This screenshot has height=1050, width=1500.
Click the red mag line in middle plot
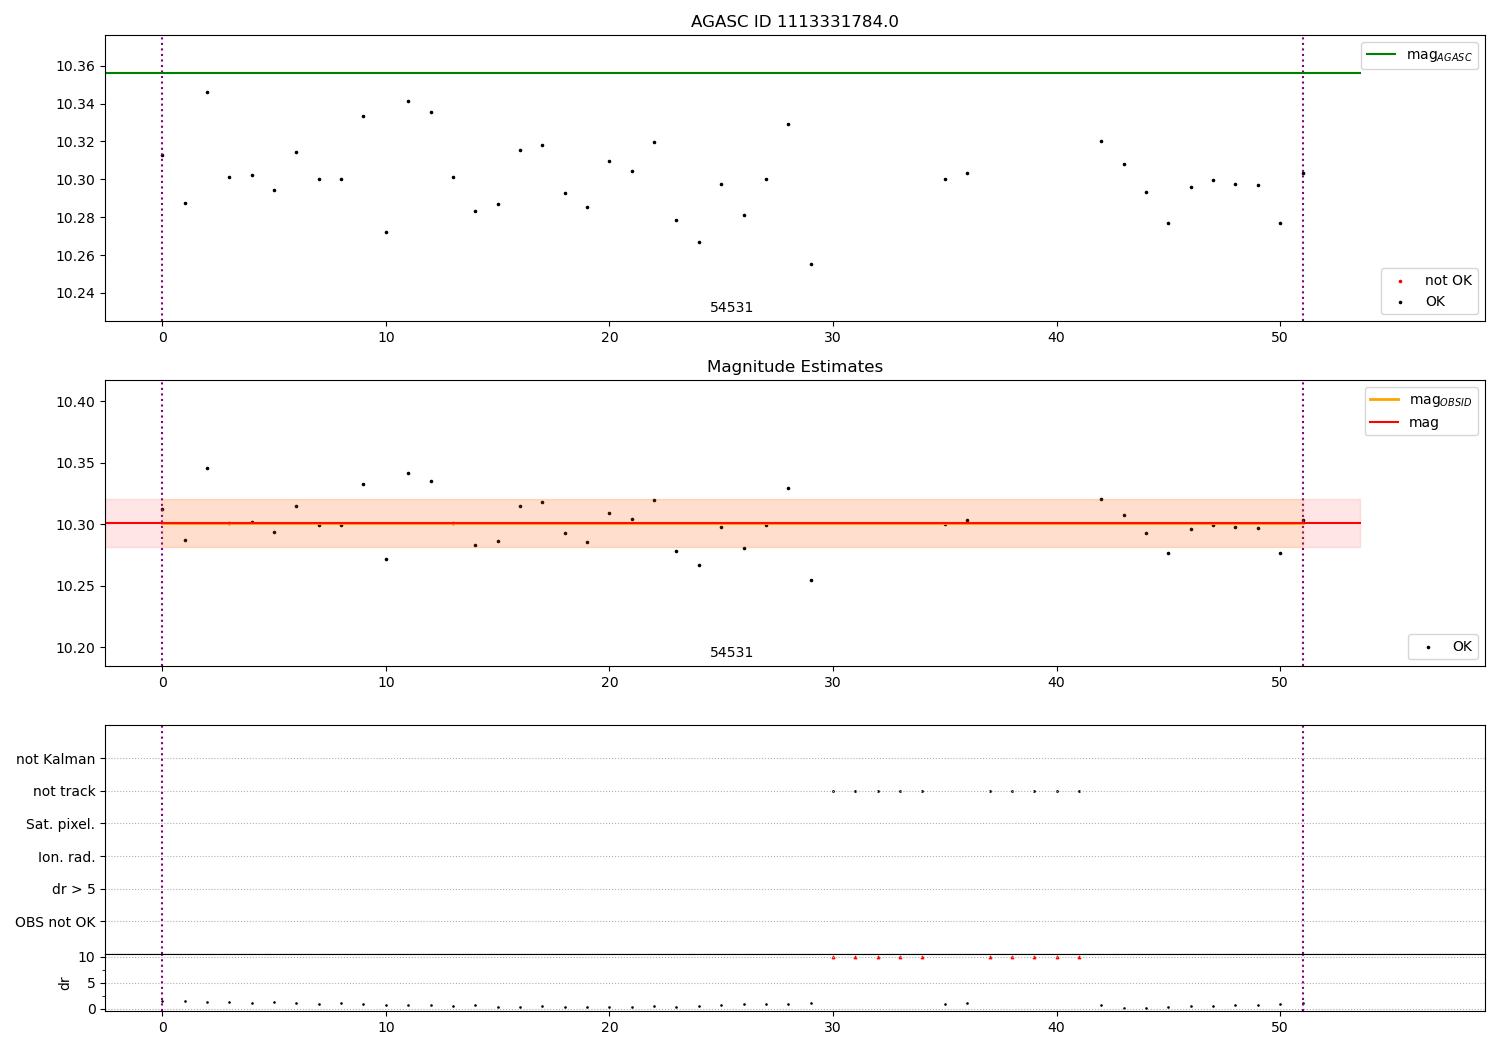(x=732, y=523)
